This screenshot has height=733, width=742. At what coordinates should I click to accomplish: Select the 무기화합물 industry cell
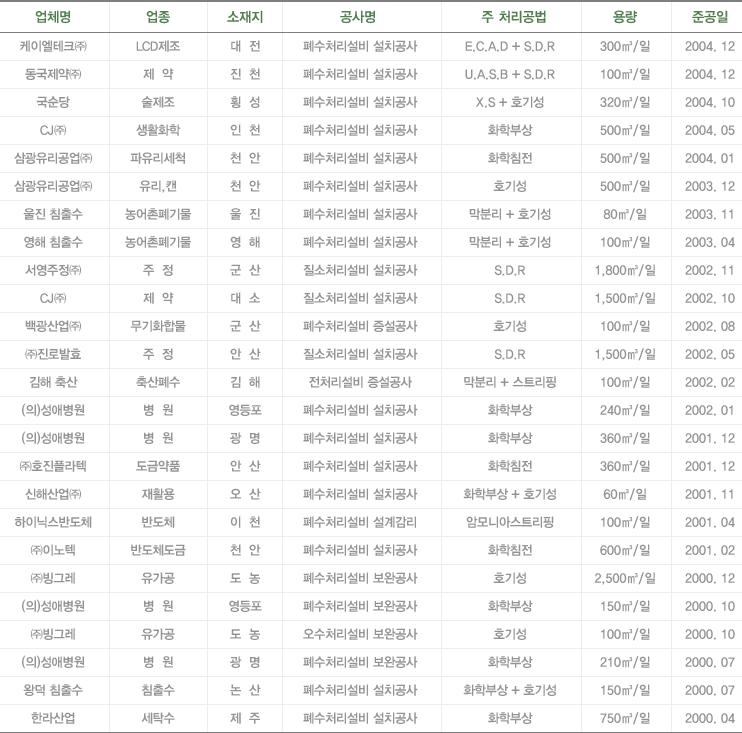click(158, 325)
